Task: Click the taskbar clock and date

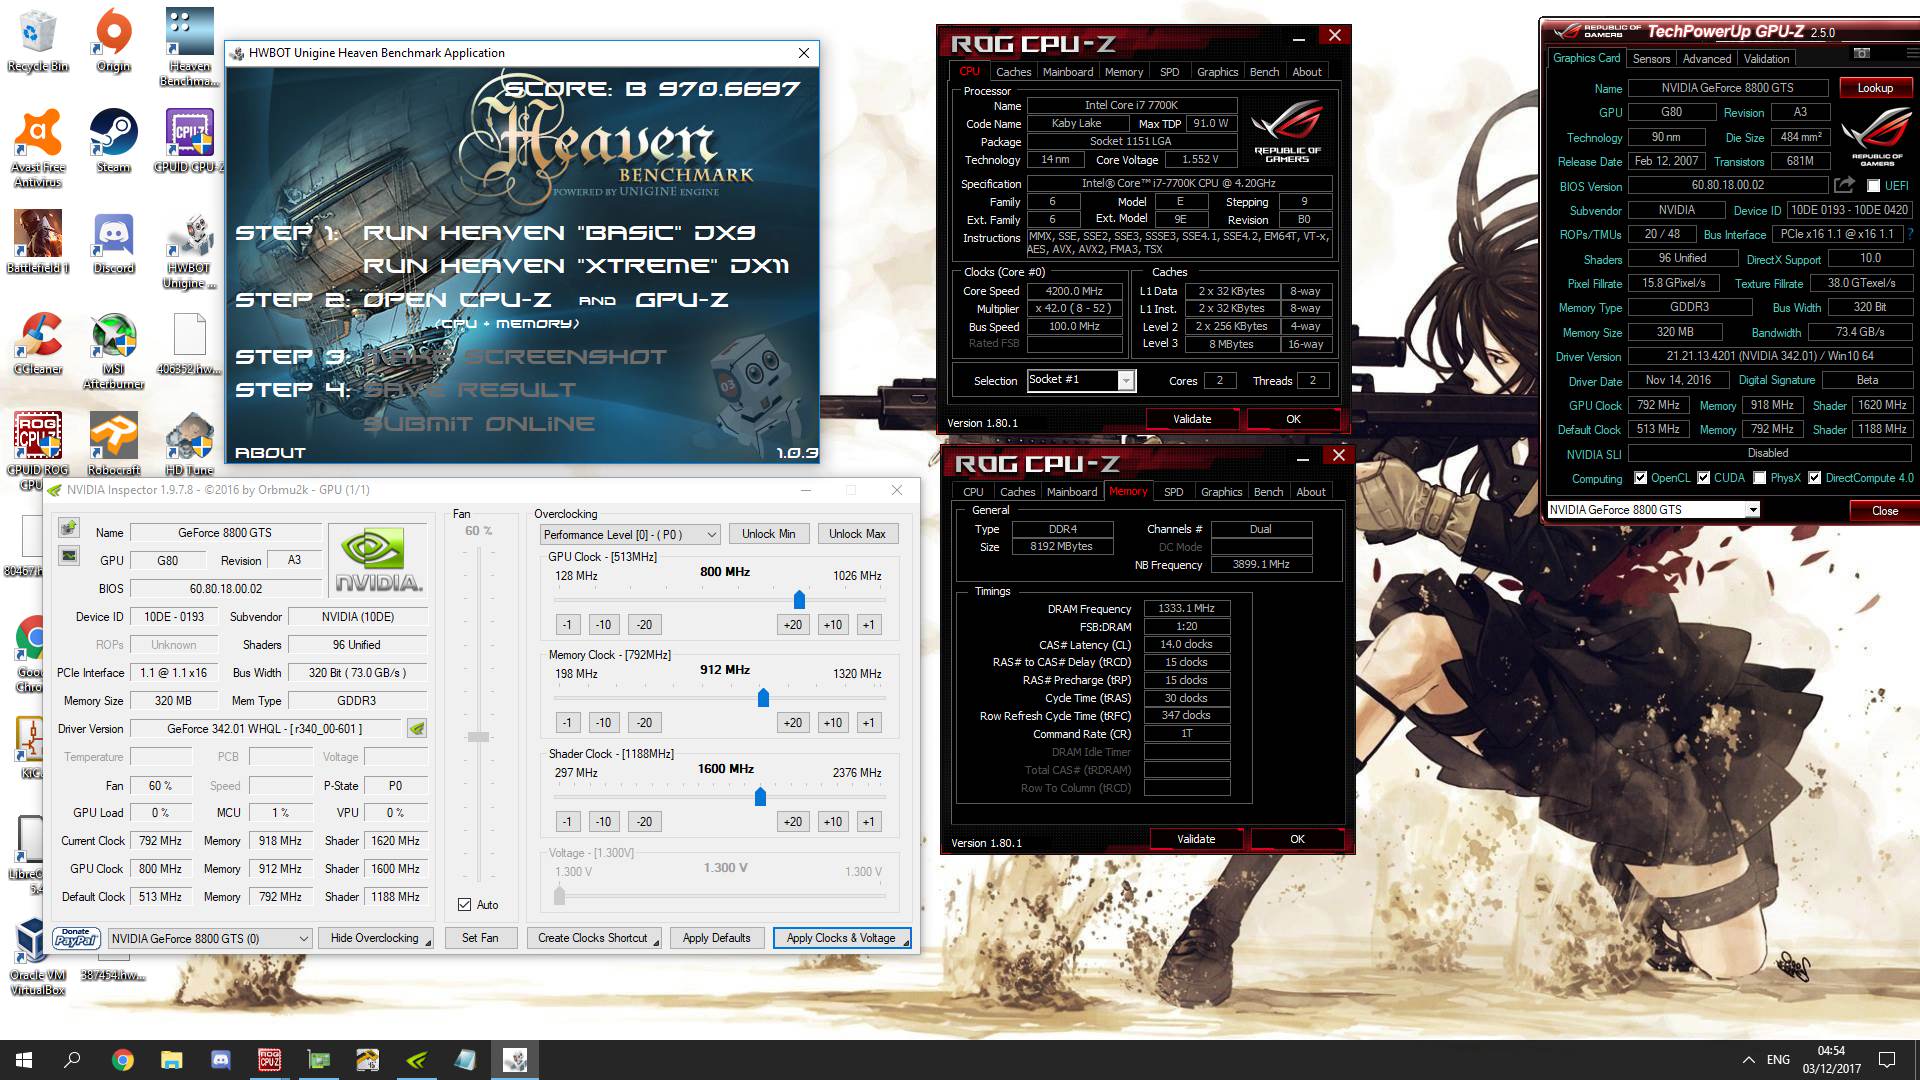Action: point(1832,1060)
